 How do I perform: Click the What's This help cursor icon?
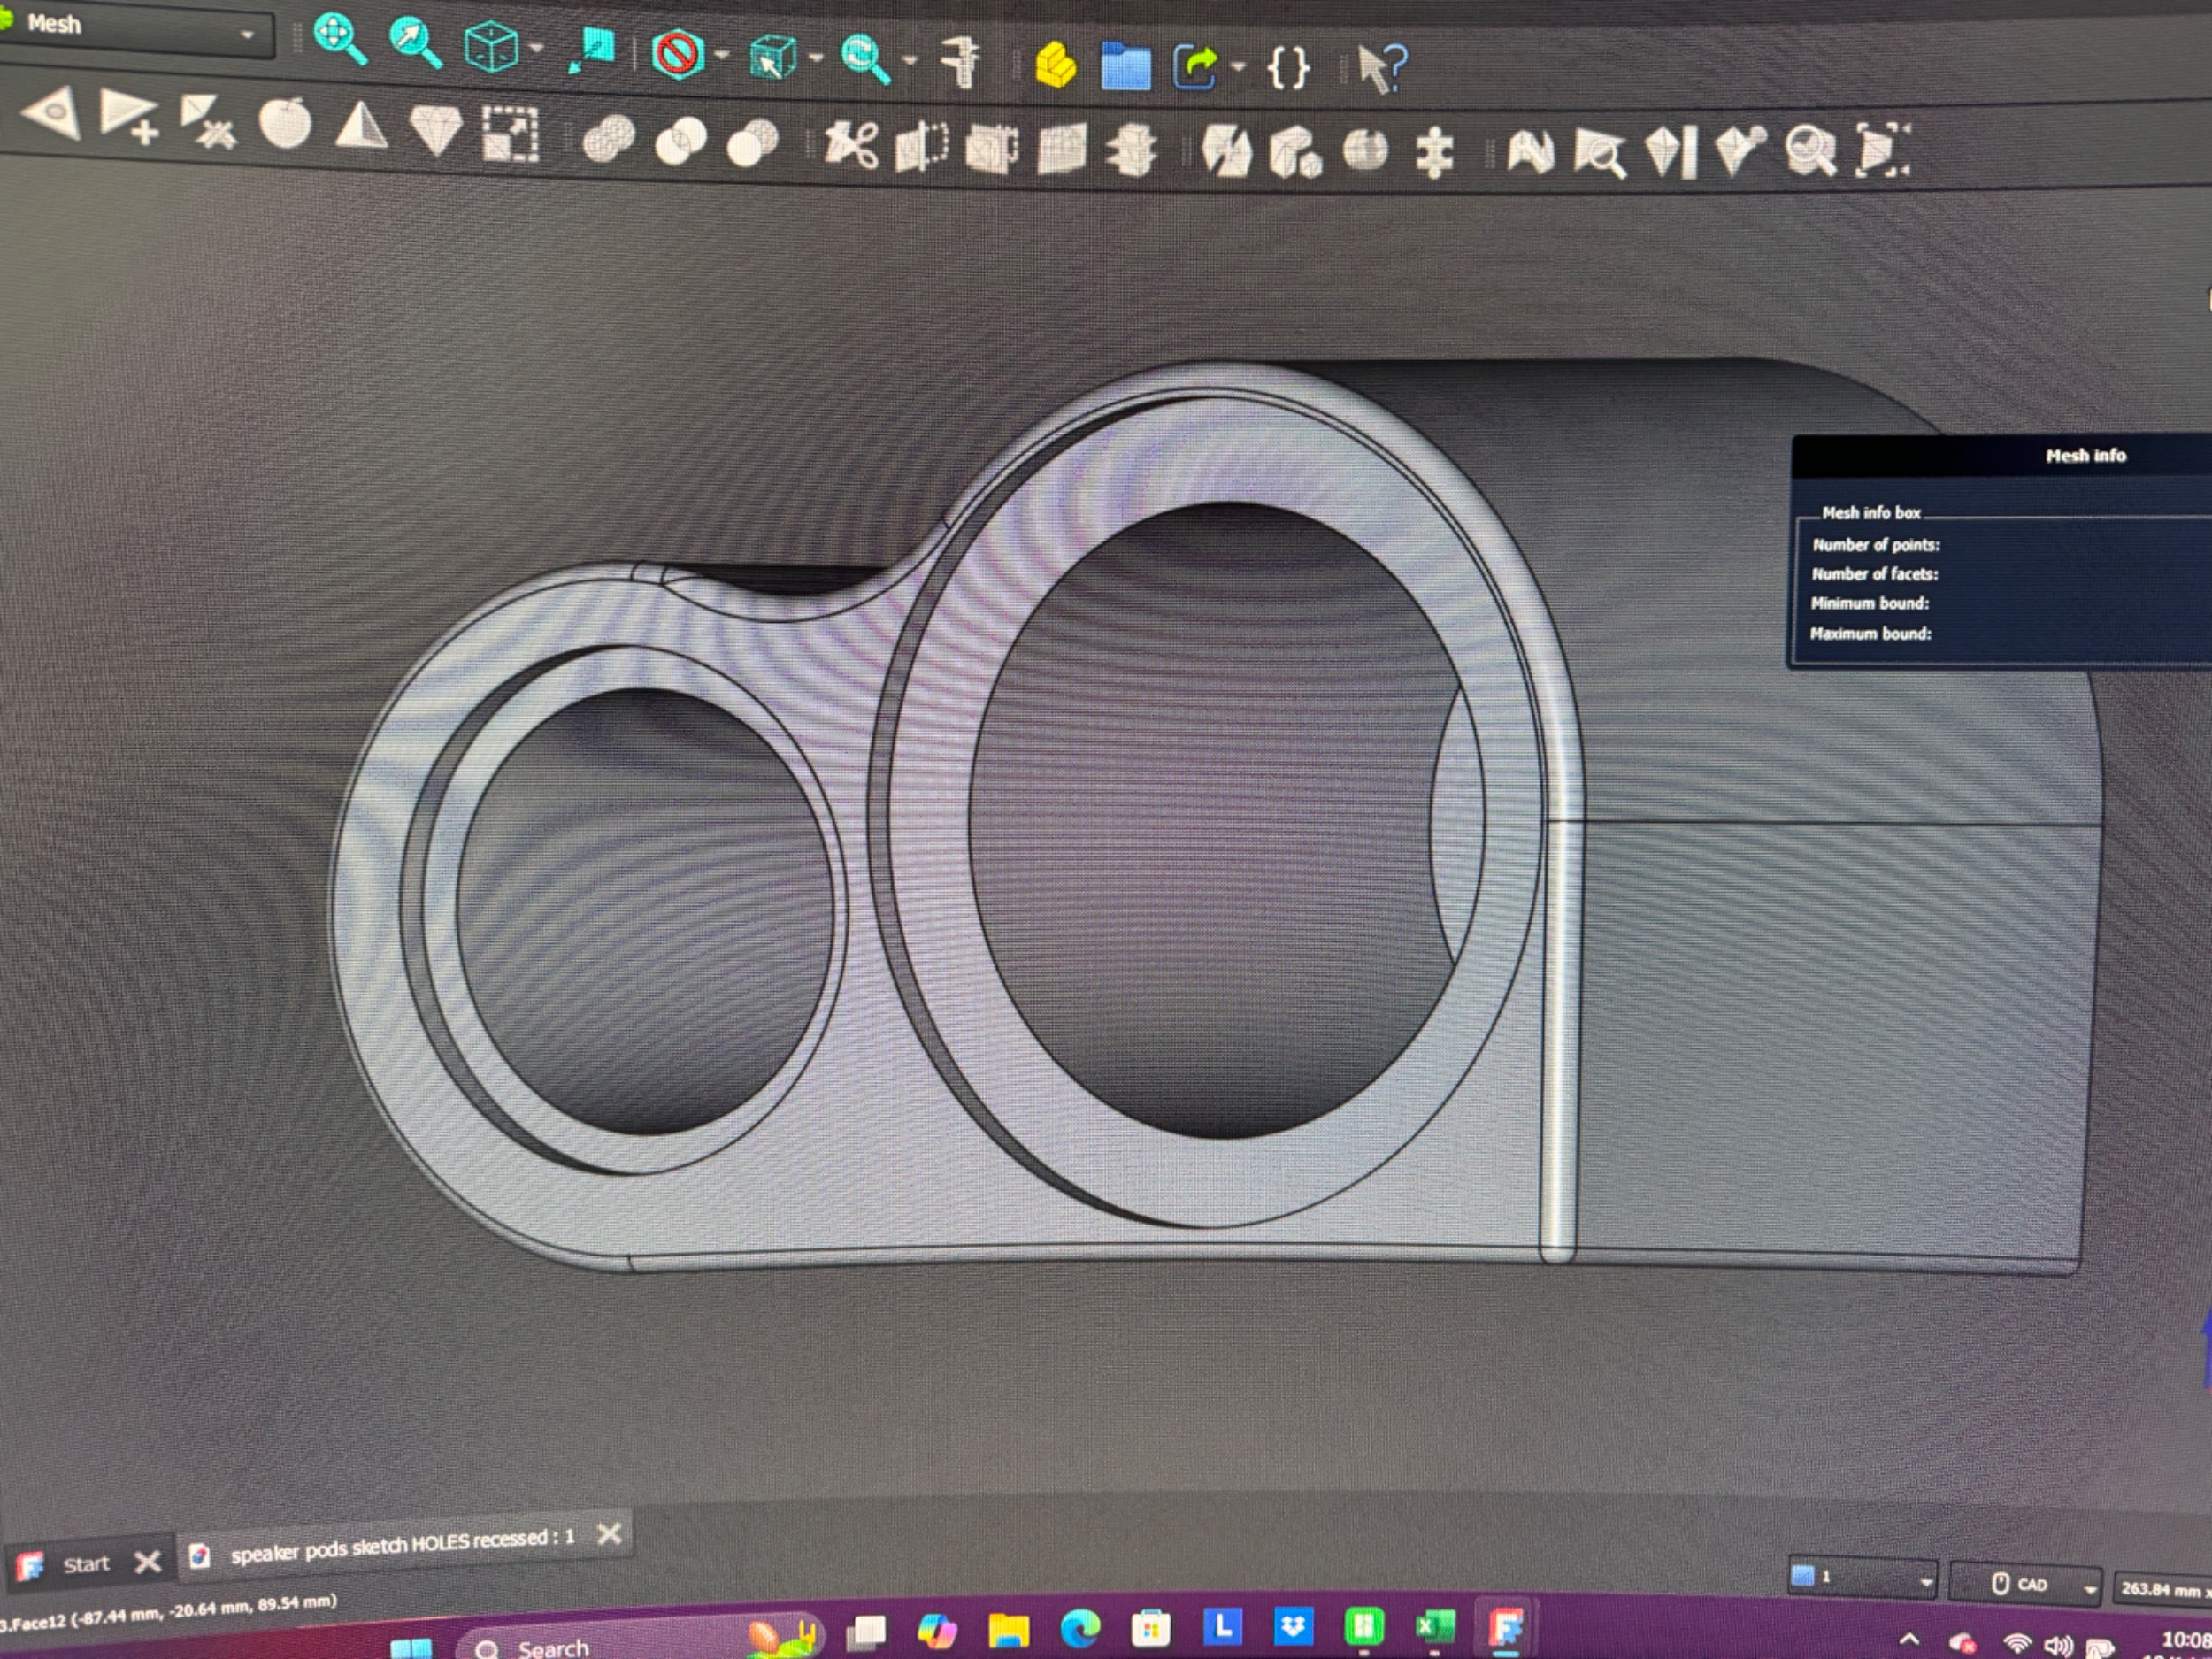point(1383,69)
